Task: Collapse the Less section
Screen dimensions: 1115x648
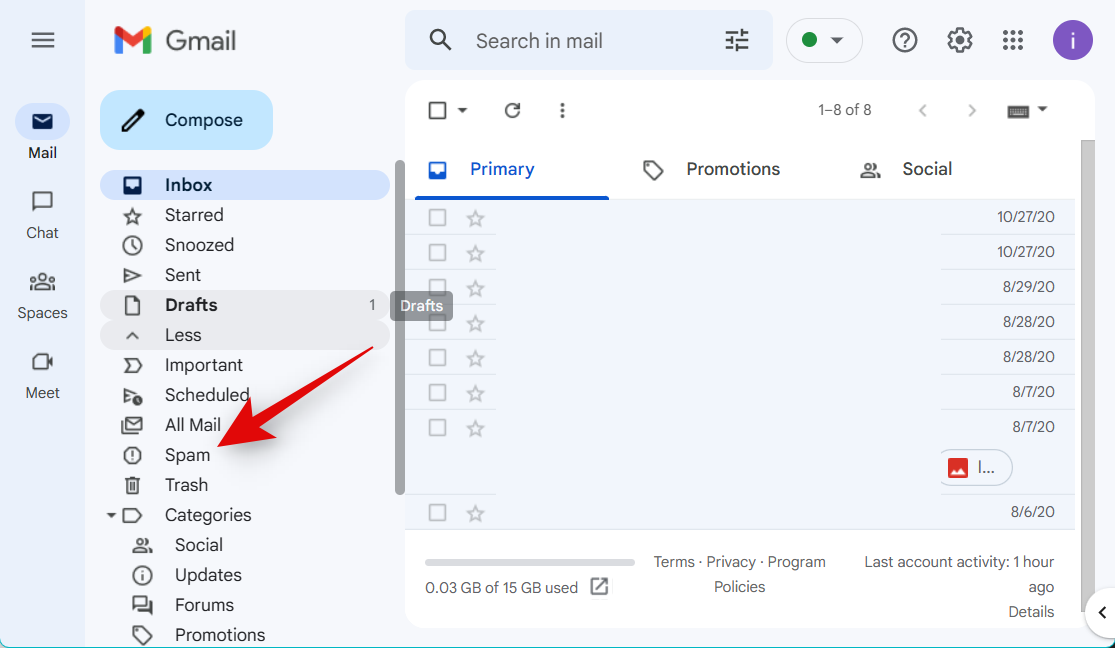Action: click(245, 335)
